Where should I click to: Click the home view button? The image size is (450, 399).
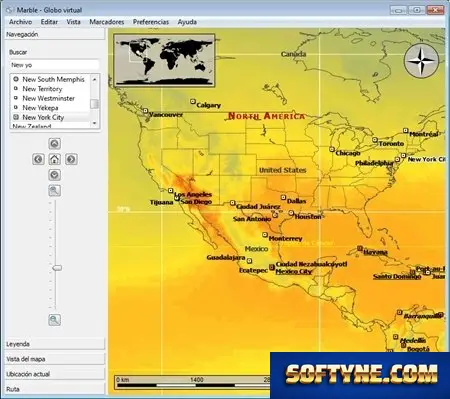pos(55,159)
